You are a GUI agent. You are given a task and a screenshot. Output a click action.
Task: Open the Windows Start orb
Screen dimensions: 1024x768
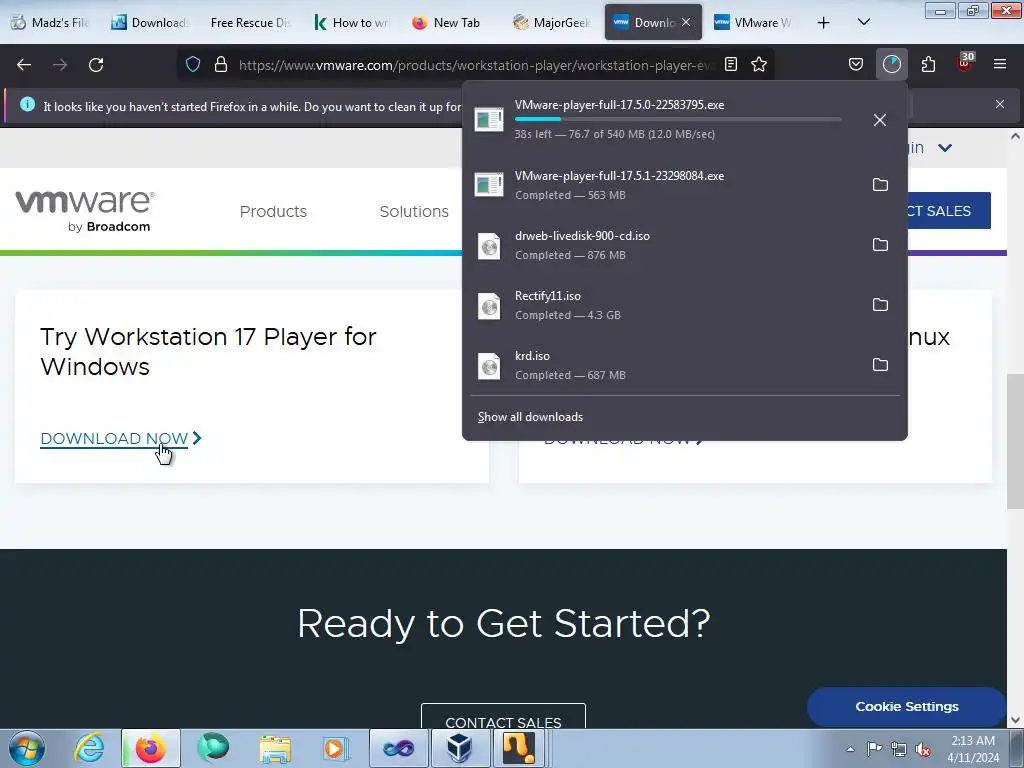27,748
